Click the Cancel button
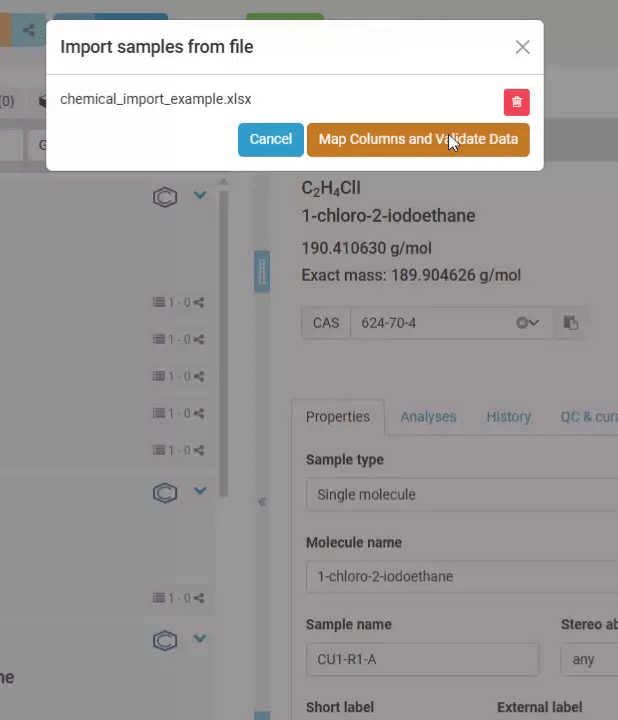Screen dimensions: 618x720 pyautogui.click(x=270, y=139)
